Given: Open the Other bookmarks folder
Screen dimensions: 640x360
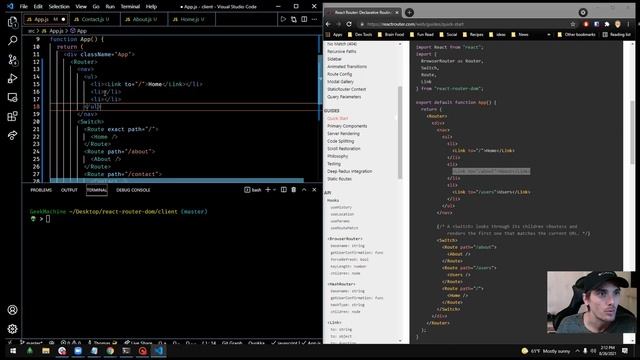Looking at the screenshot, I should (x=576, y=35).
